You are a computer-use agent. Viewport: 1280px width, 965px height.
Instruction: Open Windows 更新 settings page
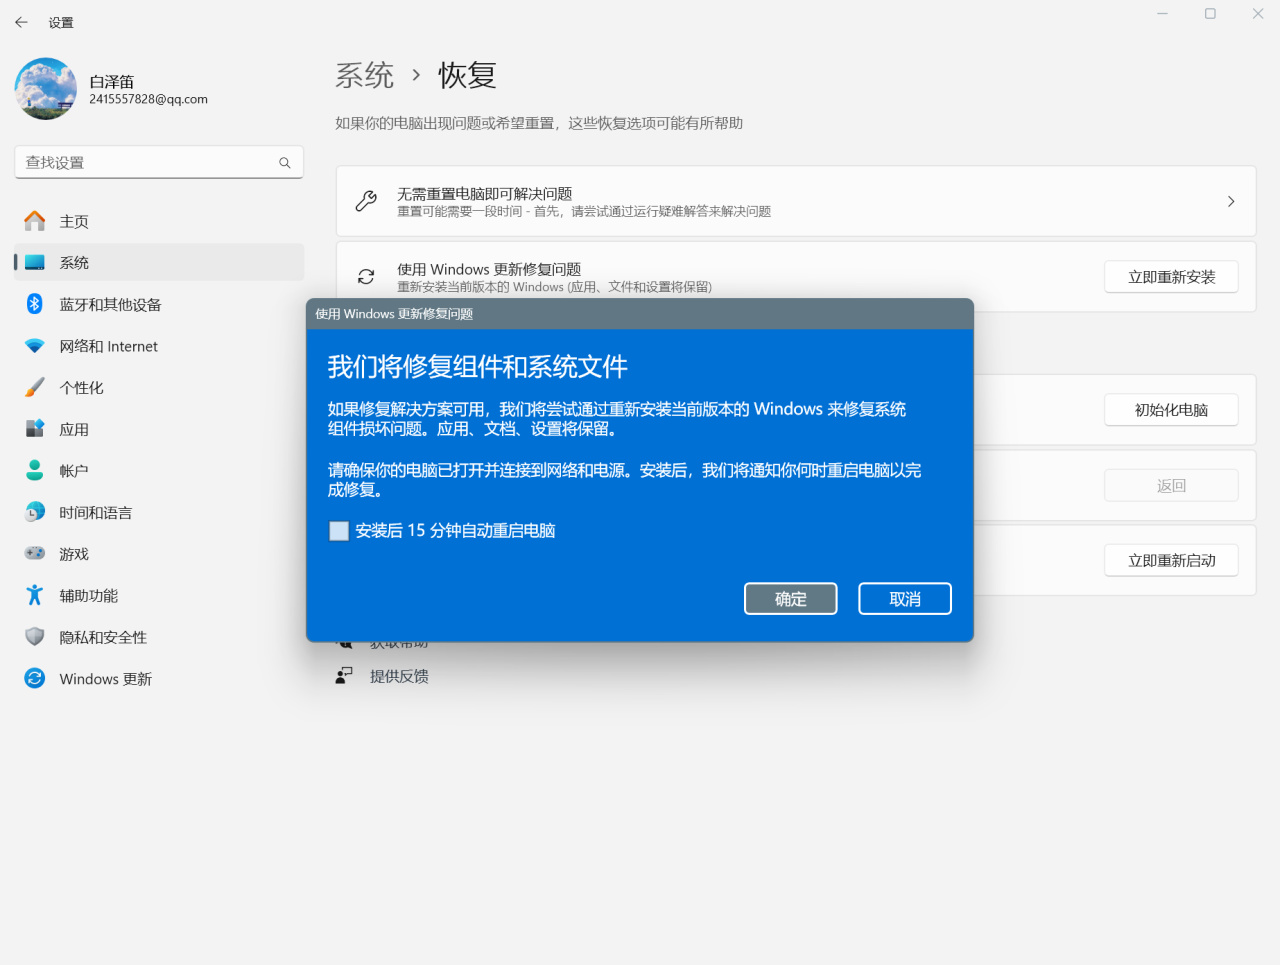[x=159, y=678]
